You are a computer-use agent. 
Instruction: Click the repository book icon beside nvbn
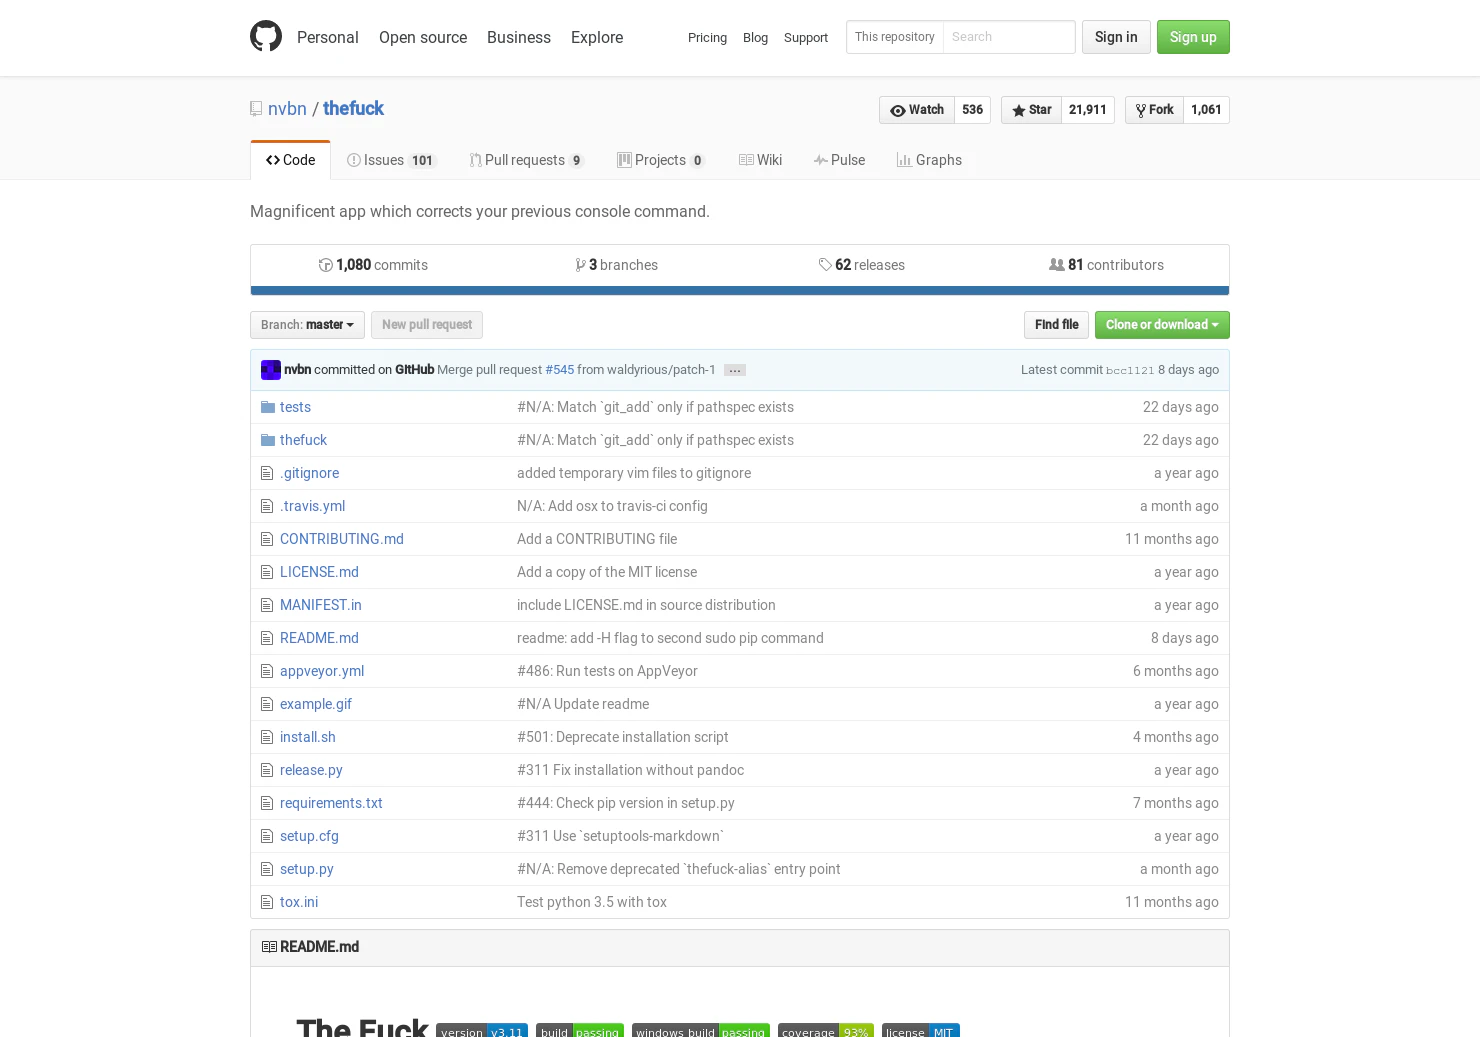point(256,109)
